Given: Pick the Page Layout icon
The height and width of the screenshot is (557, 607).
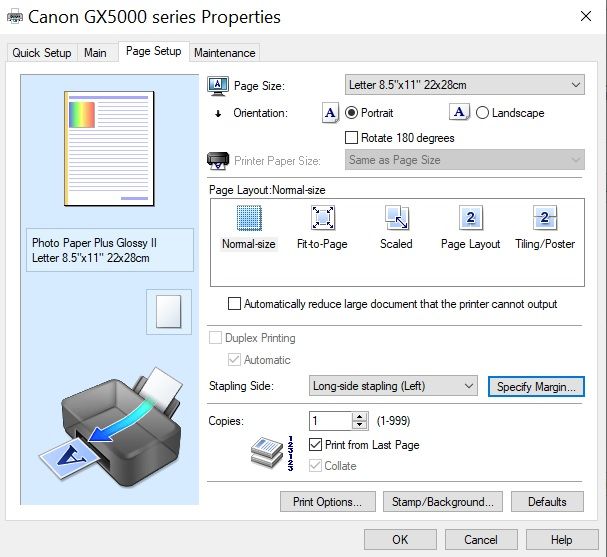Looking at the screenshot, I should [470, 218].
